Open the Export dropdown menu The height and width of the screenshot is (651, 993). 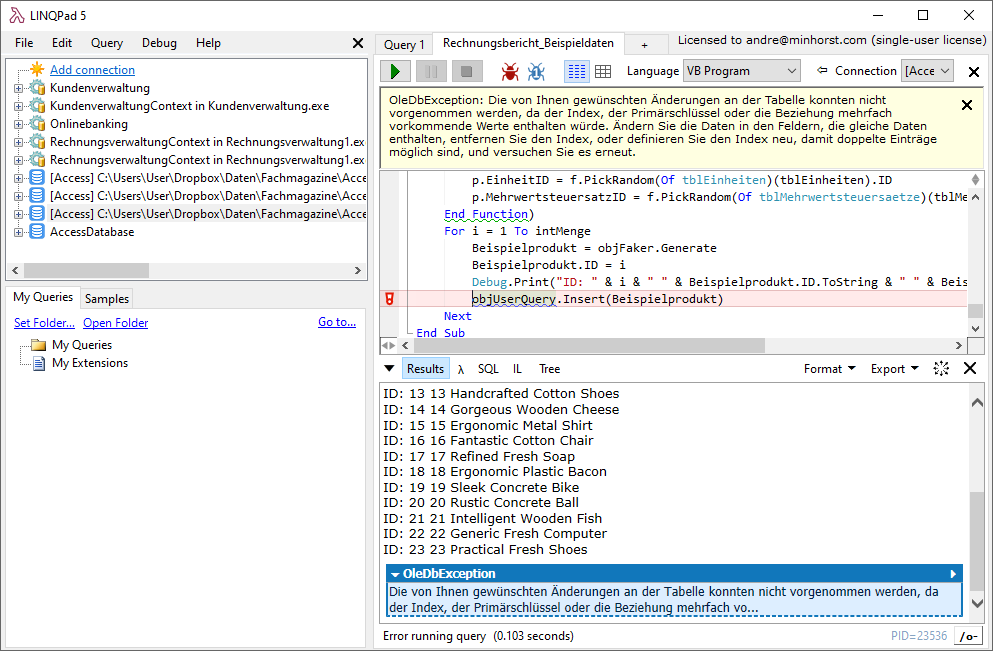894,369
